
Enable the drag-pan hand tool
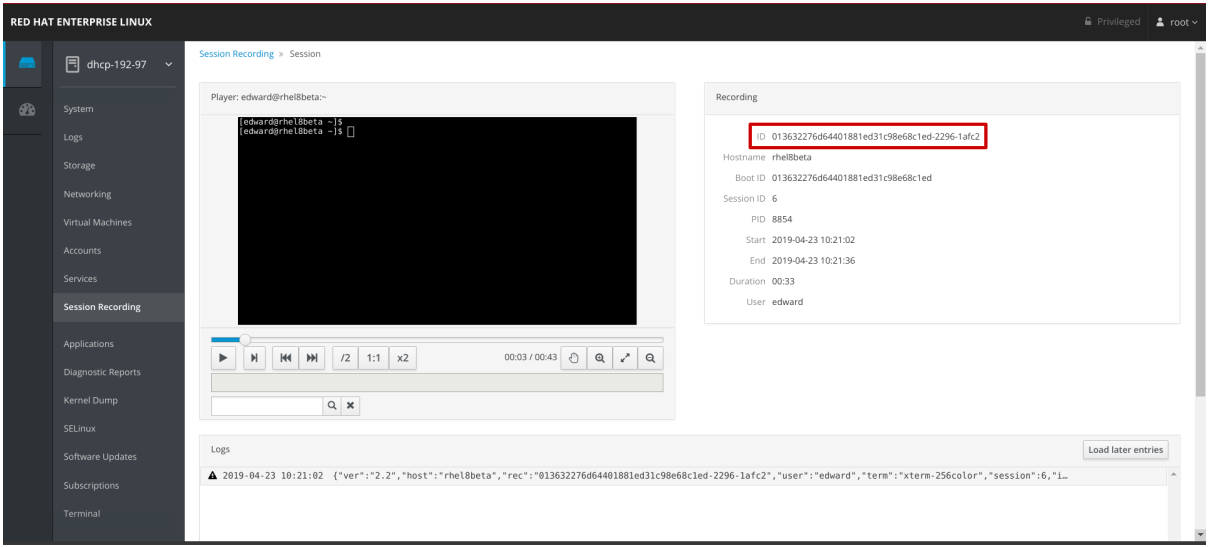coord(573,358)
